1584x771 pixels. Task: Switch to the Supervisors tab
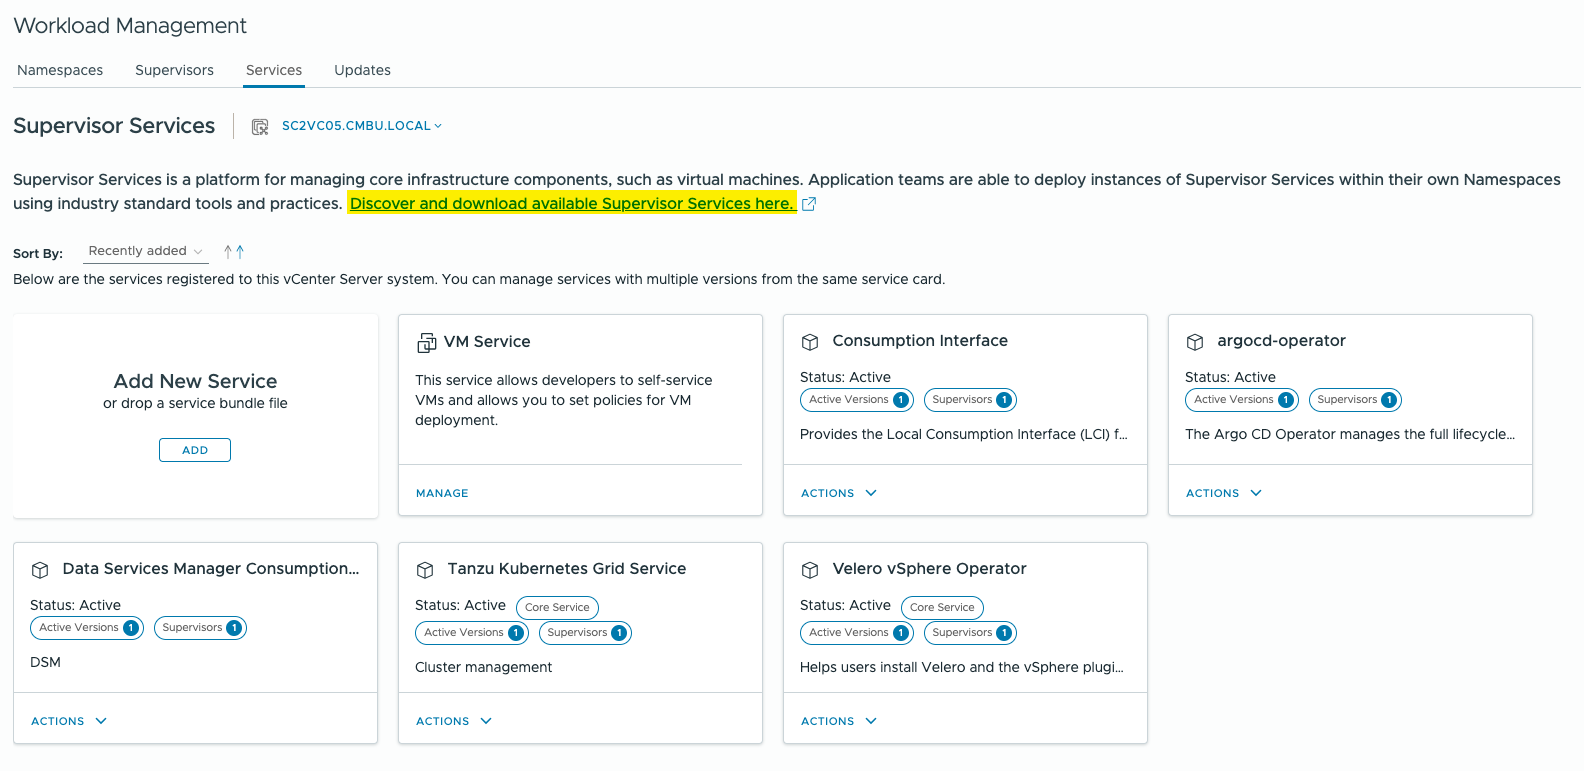click(x=174, y=70)
